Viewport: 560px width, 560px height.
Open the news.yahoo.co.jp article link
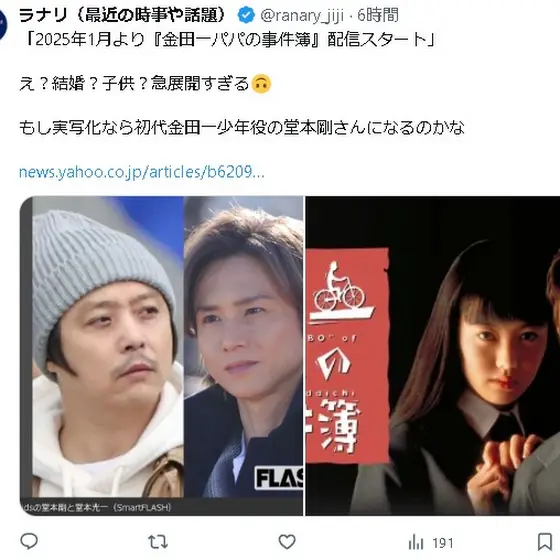[142, 172]
